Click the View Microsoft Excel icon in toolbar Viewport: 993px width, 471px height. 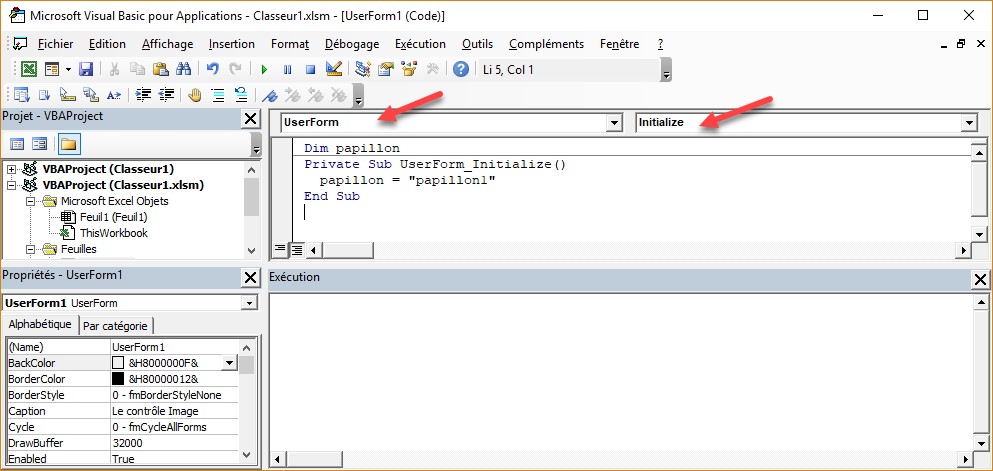[x=29, y=69]
